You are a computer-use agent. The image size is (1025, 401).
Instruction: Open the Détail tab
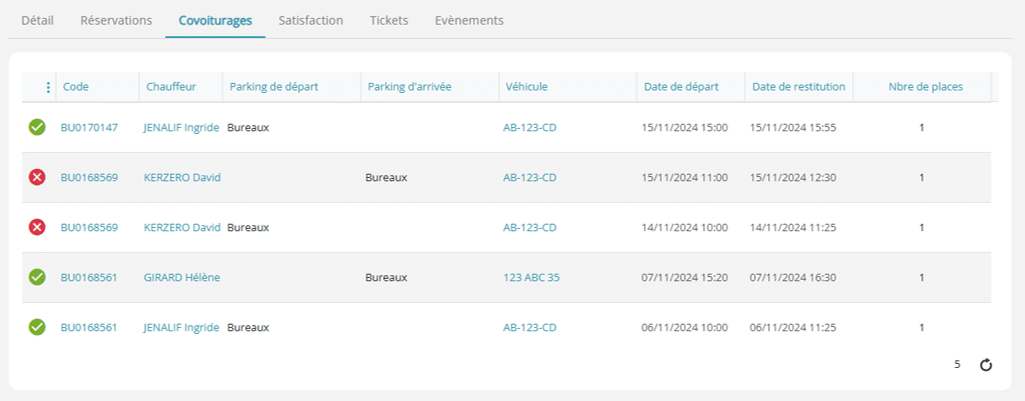click(x=37, y=20)
